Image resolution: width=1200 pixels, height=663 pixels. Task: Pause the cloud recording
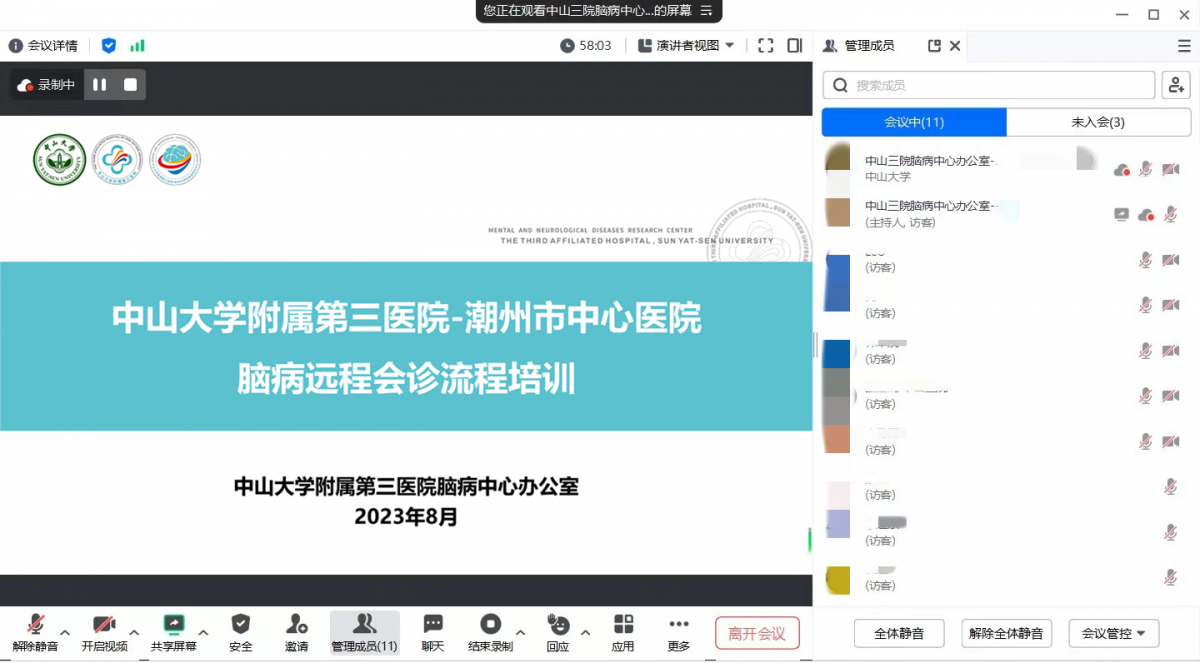(100, 85)
